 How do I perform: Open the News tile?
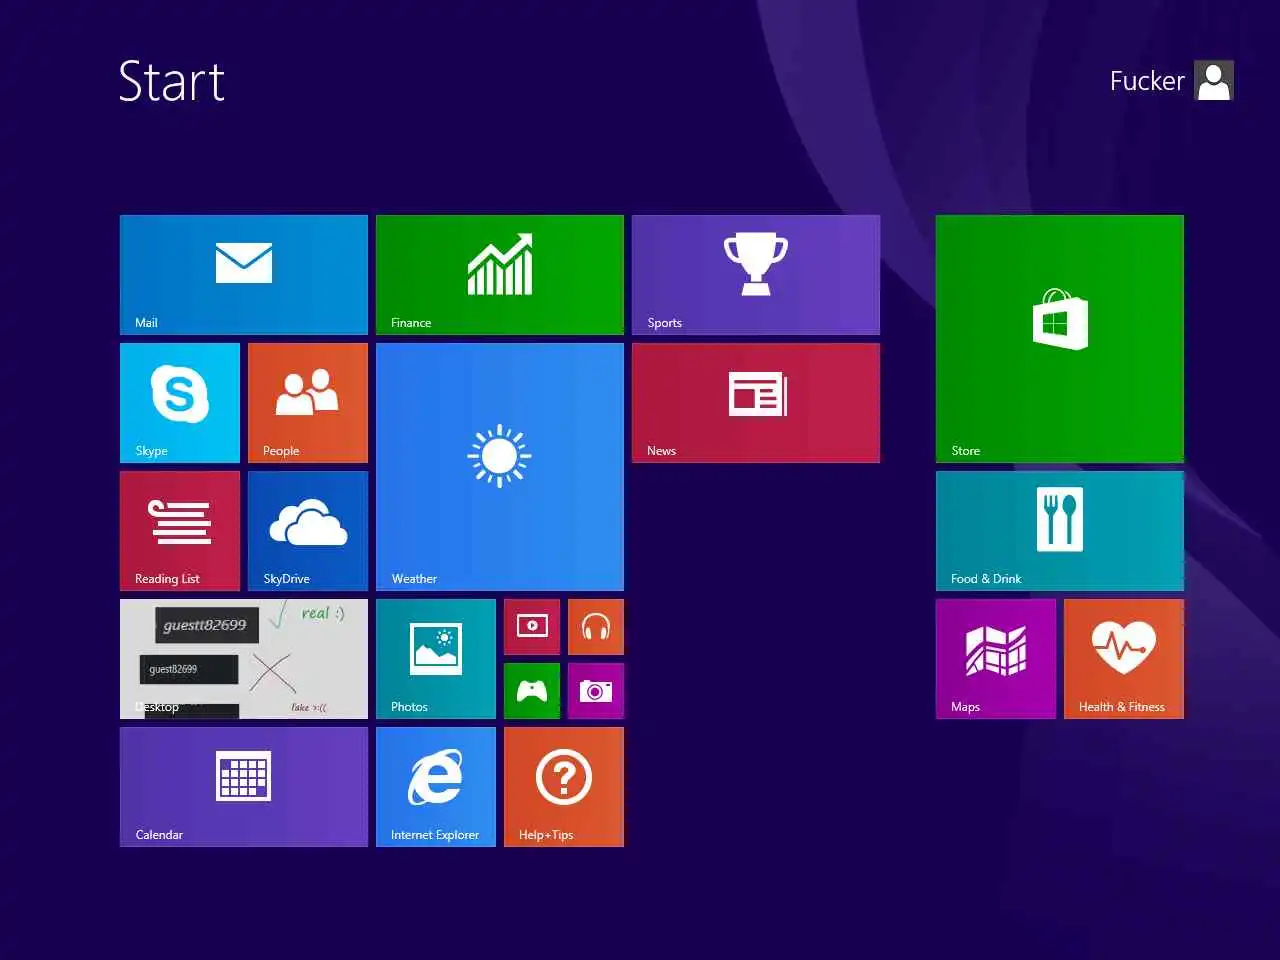[756, 403]
